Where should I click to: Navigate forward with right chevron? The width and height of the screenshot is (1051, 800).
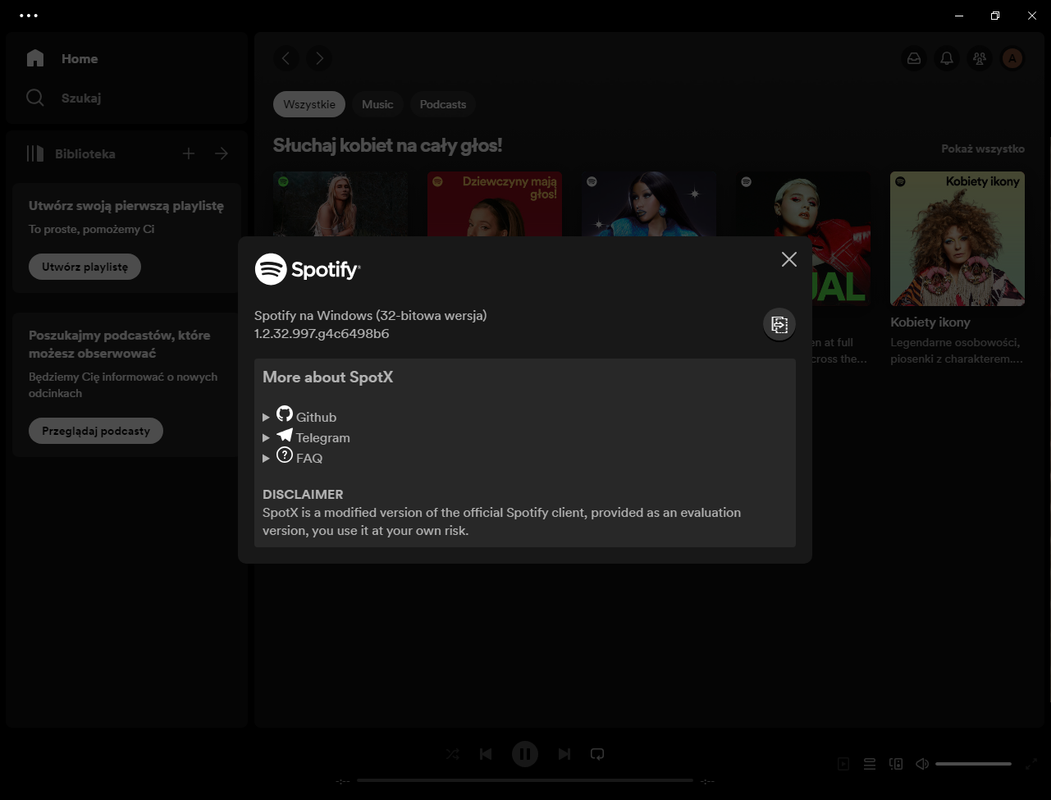tap(319, 58)
